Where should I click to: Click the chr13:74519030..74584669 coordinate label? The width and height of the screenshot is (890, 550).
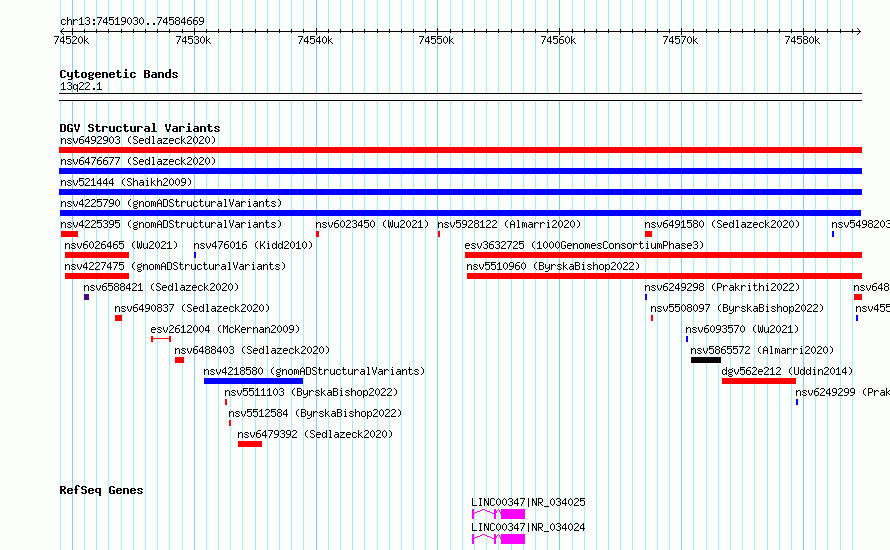click(132, 22)
